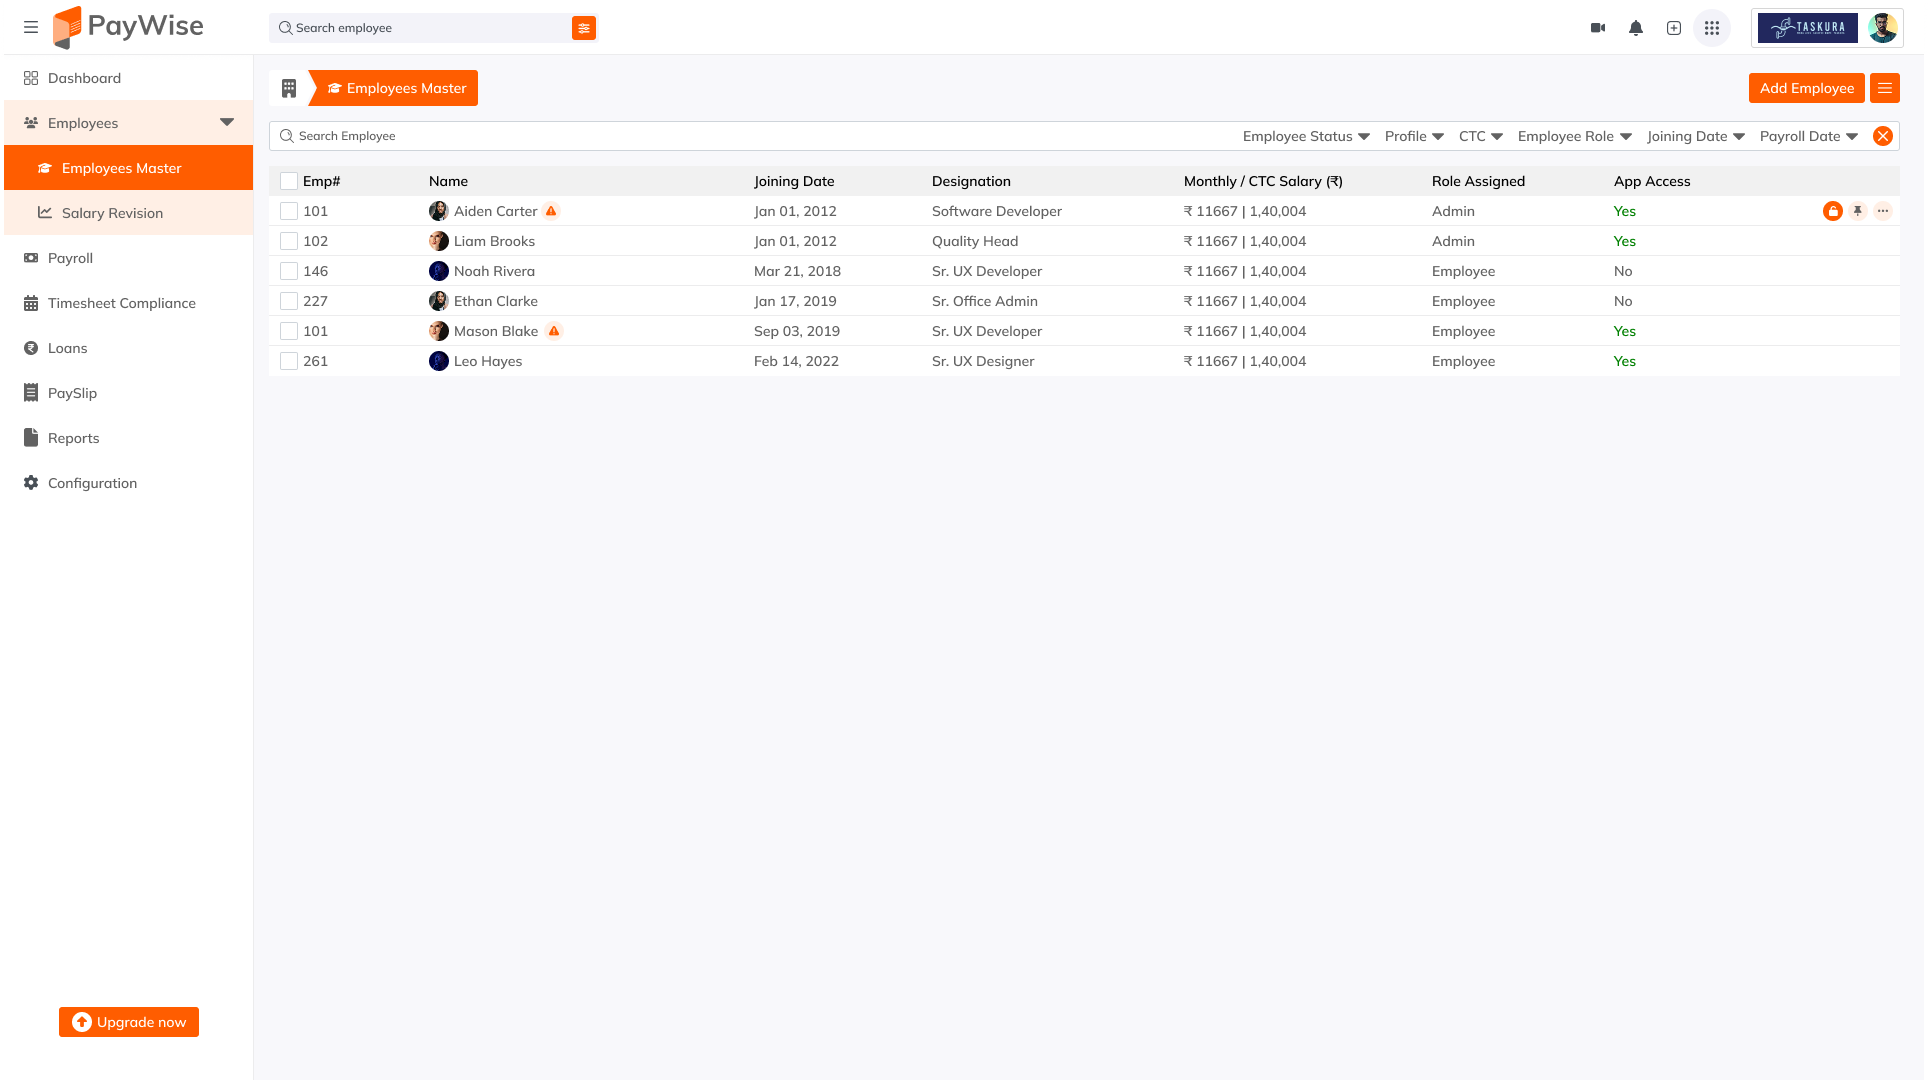
Task: Click the Upgrade now button
Action: [129, 1022]
